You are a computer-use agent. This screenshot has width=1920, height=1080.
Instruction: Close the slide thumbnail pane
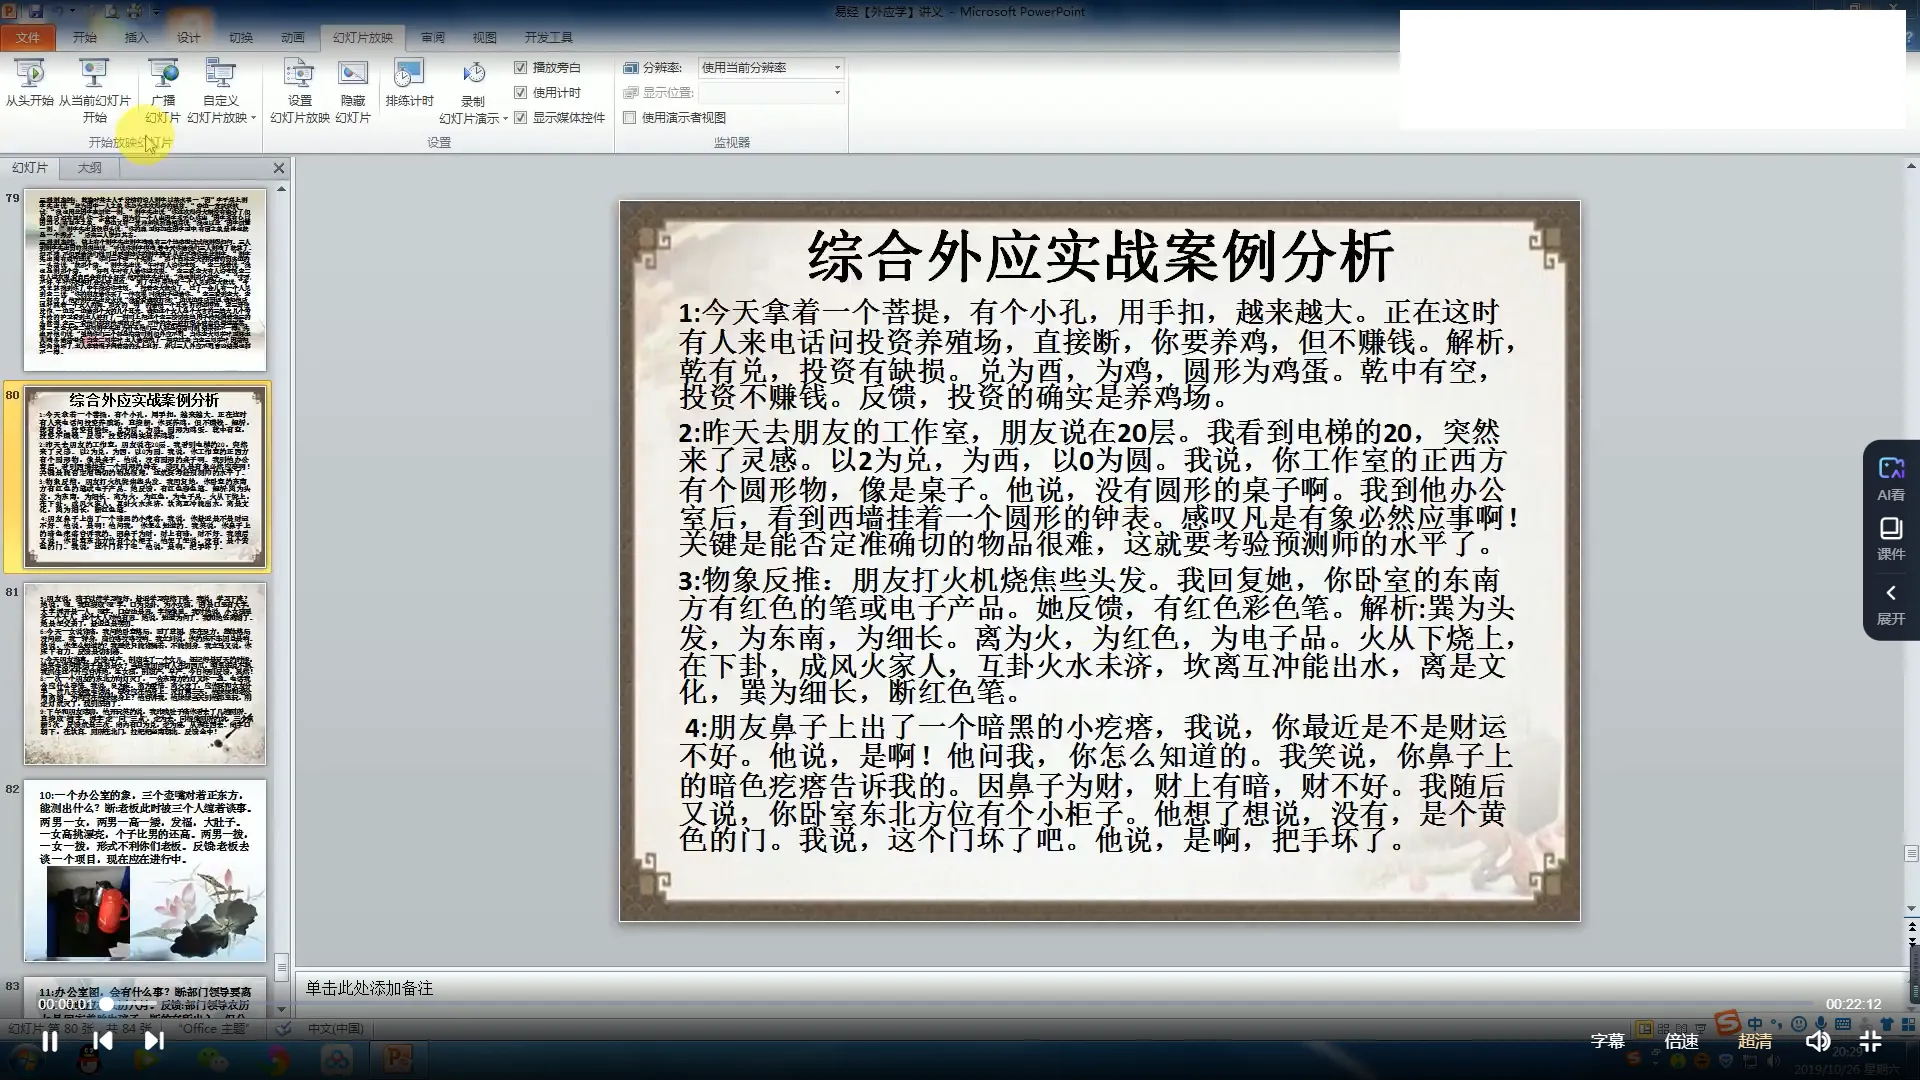click(279, 168)
